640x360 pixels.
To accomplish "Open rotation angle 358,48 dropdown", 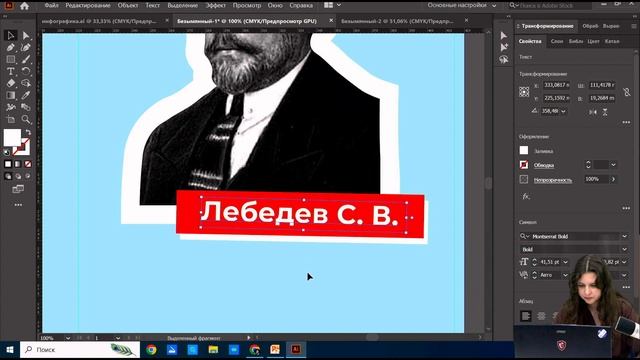I will coord(564,111).
